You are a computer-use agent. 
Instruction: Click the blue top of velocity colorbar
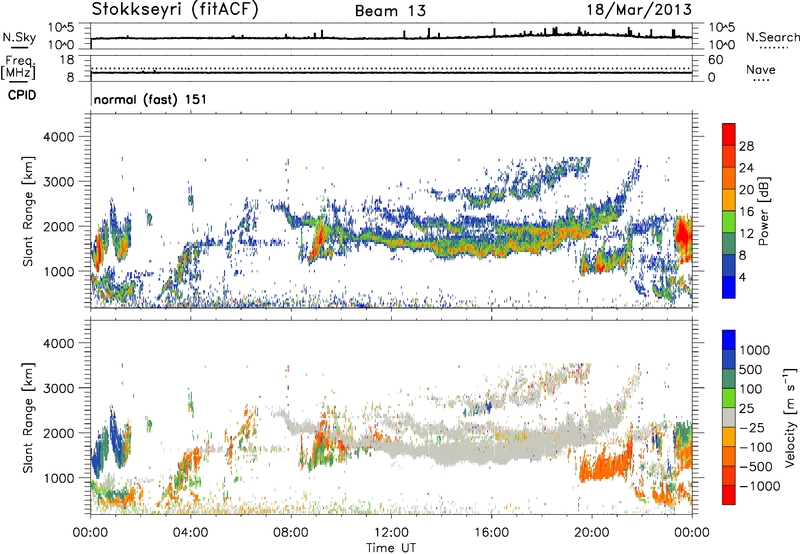(729, 340)
